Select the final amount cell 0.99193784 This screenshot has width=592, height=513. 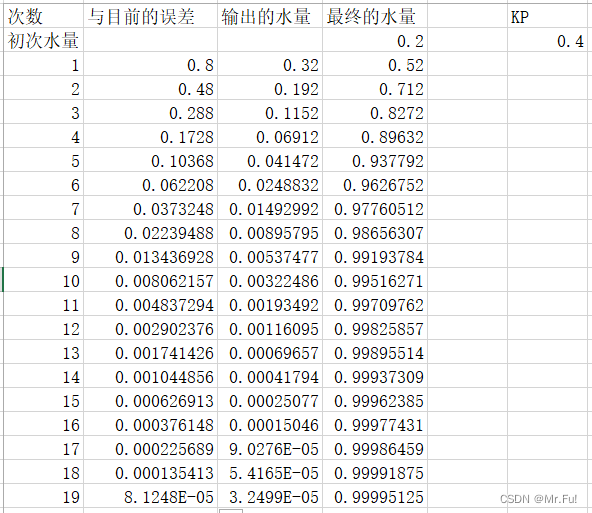coord(375,256)
